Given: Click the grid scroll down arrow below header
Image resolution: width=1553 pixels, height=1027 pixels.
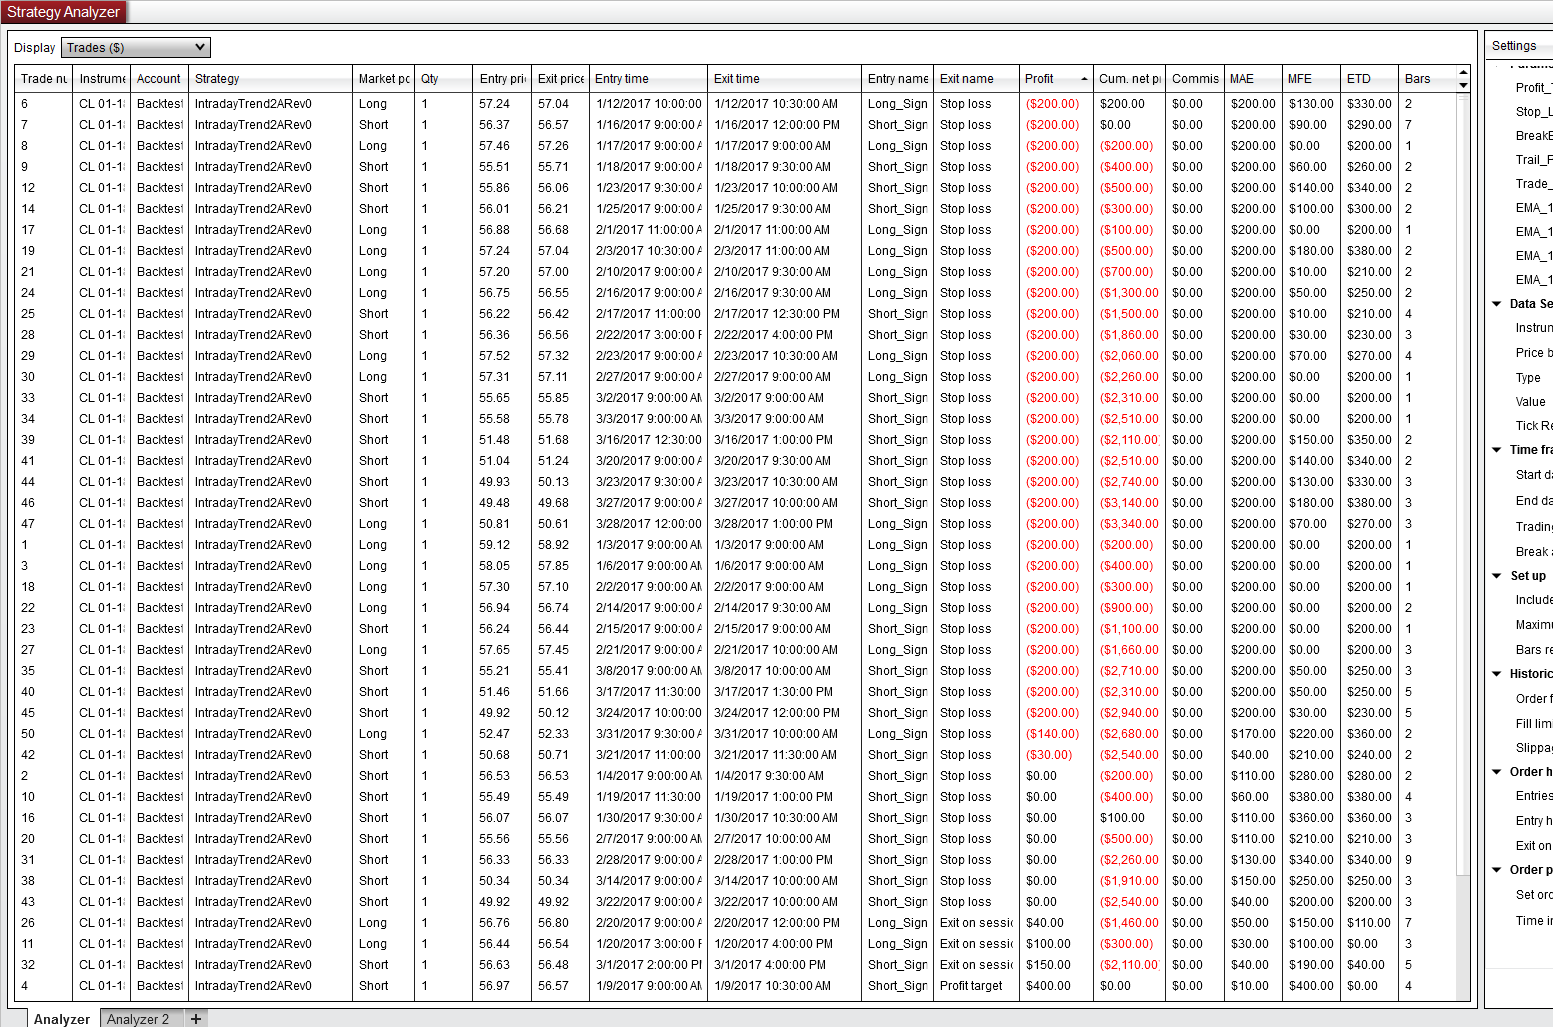Looking at the screenshot, I should tap(1463, 86).
